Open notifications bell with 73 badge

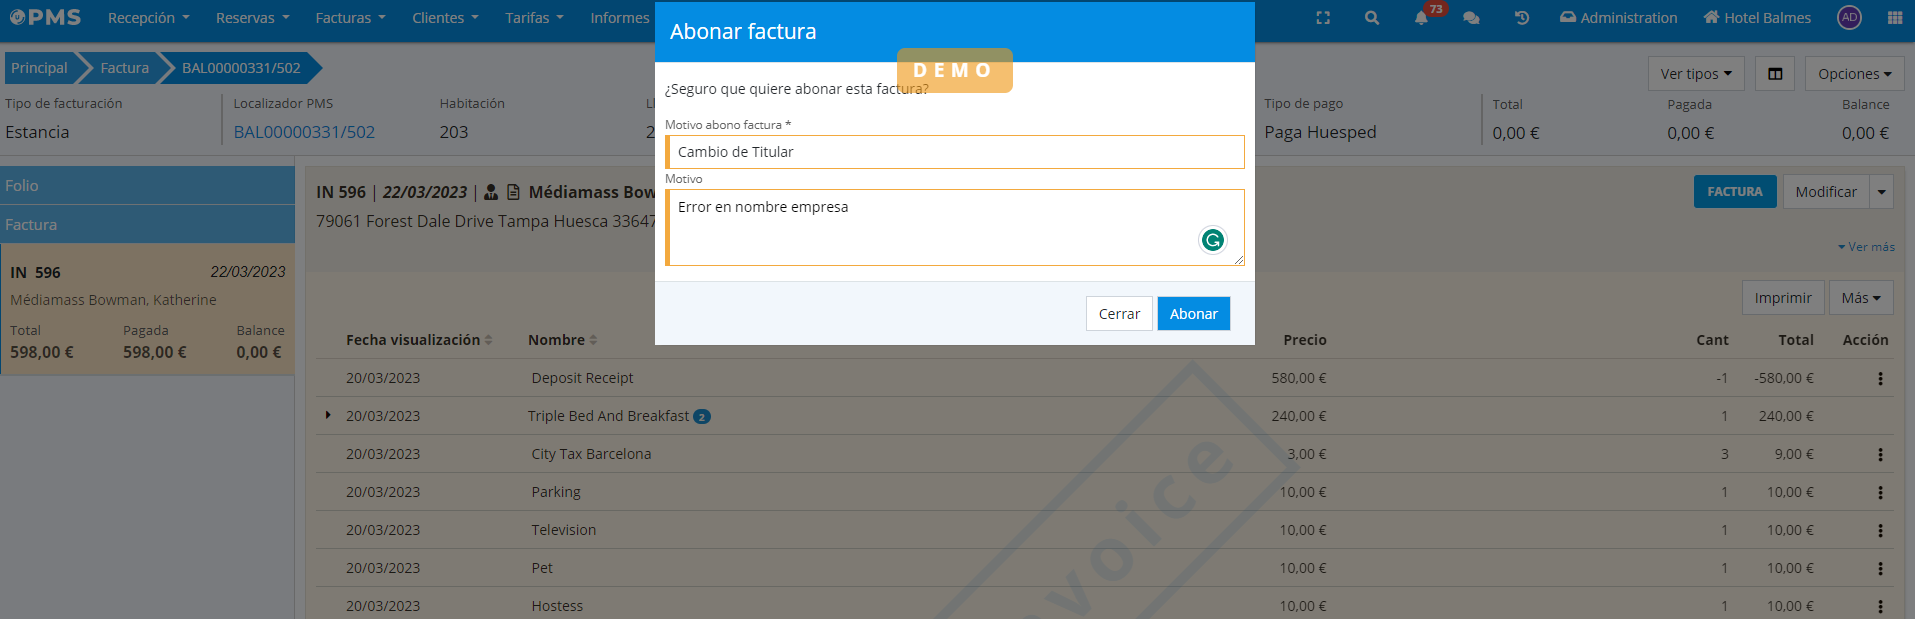pyautogui.click(x=1421, y=18)
